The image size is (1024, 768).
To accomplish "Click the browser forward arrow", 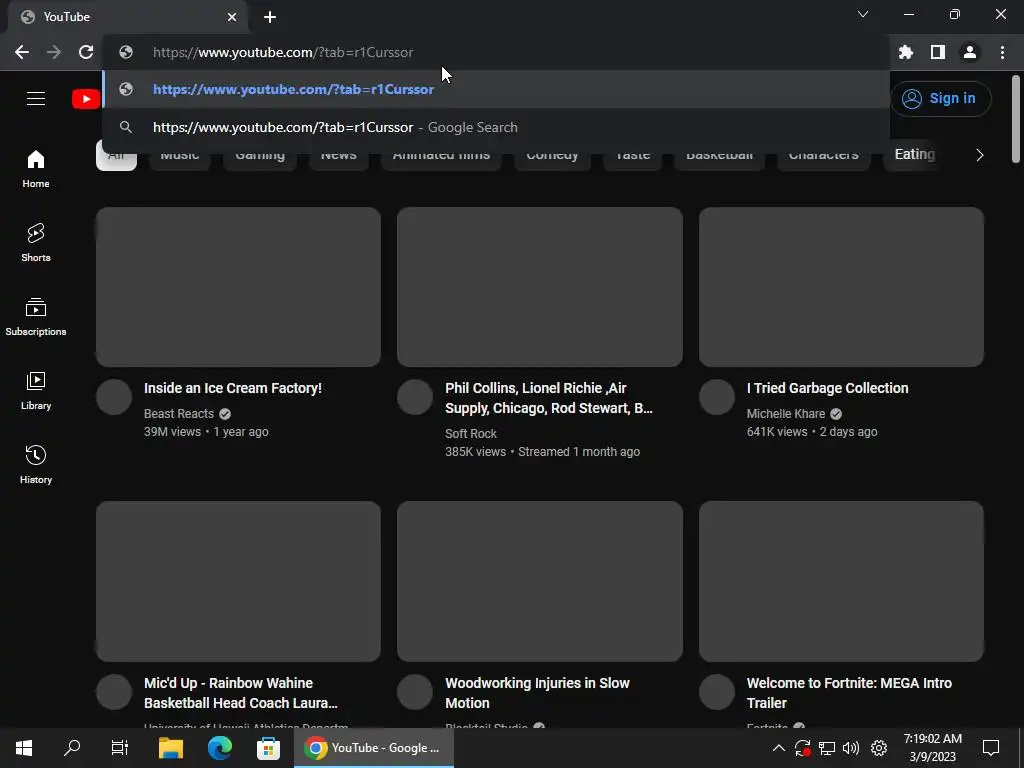I will pyautogui.click(x=54, y=52).
